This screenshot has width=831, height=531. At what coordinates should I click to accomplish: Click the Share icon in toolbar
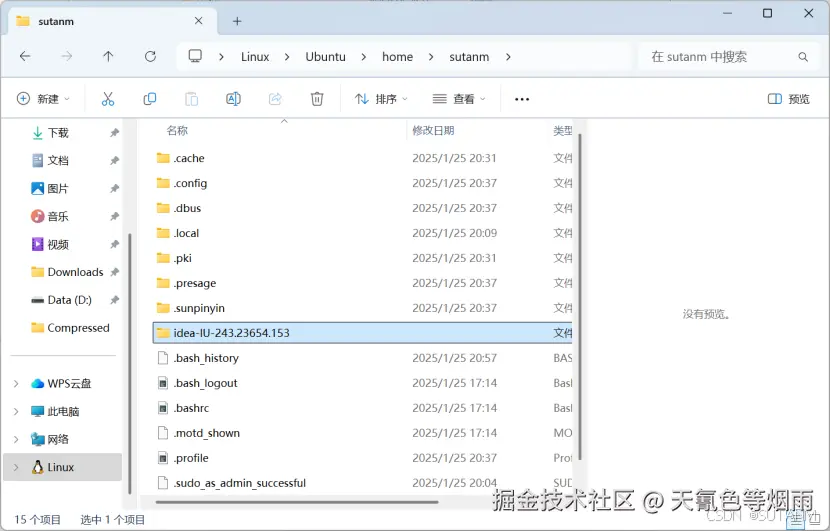coord(275,99)
